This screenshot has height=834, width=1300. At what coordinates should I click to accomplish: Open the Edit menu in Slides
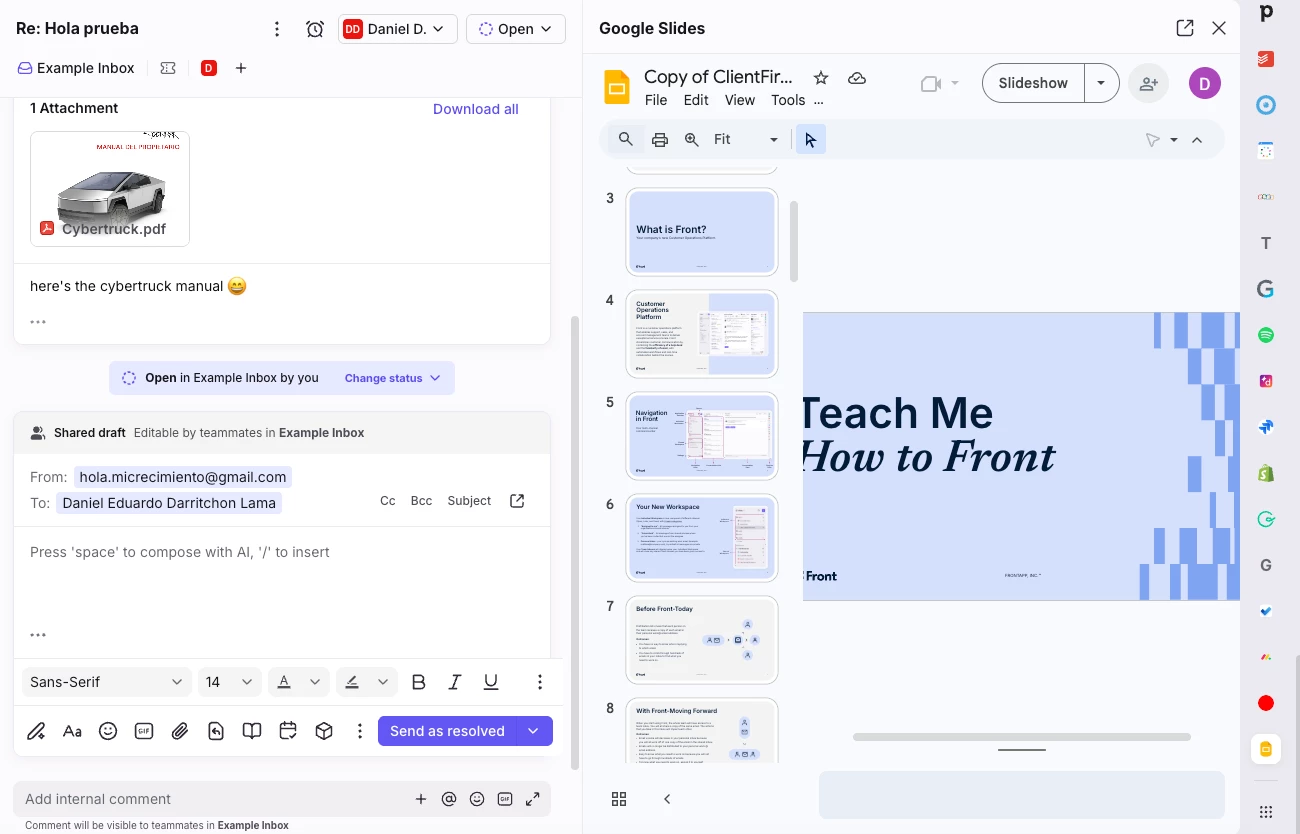click(696, 100)
